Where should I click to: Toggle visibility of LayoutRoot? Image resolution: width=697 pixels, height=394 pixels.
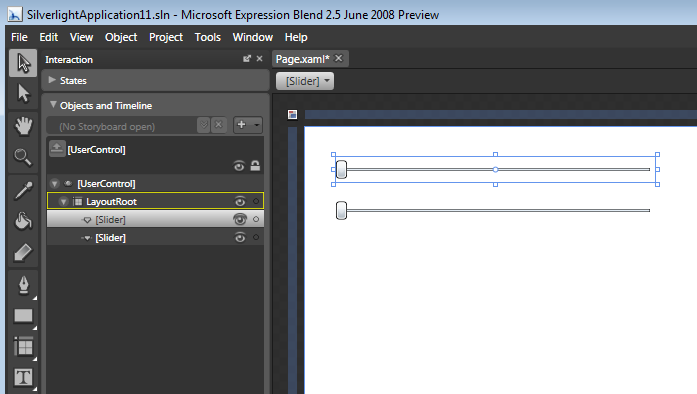(240, 201)
